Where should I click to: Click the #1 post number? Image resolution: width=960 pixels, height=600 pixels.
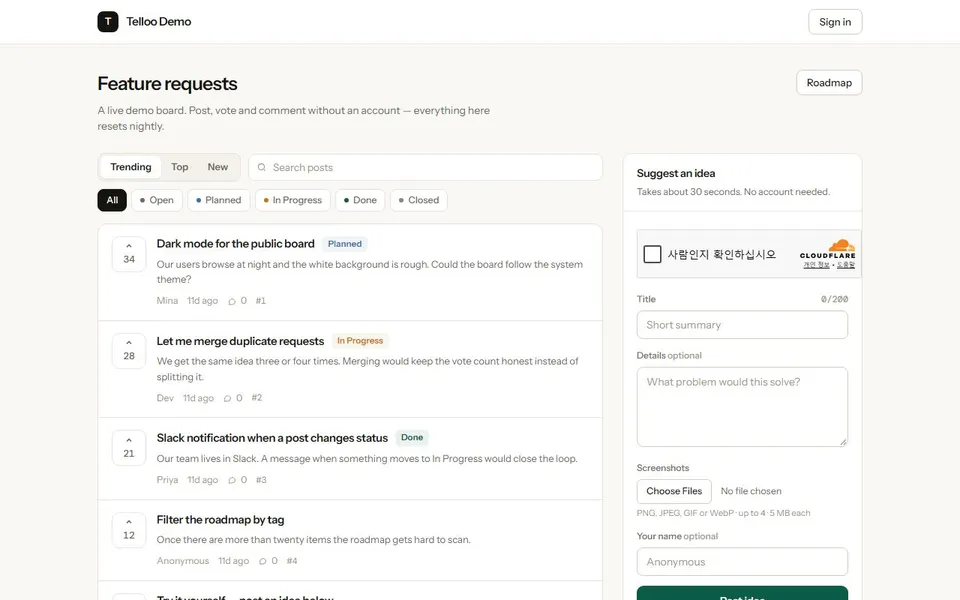point(261,301)
